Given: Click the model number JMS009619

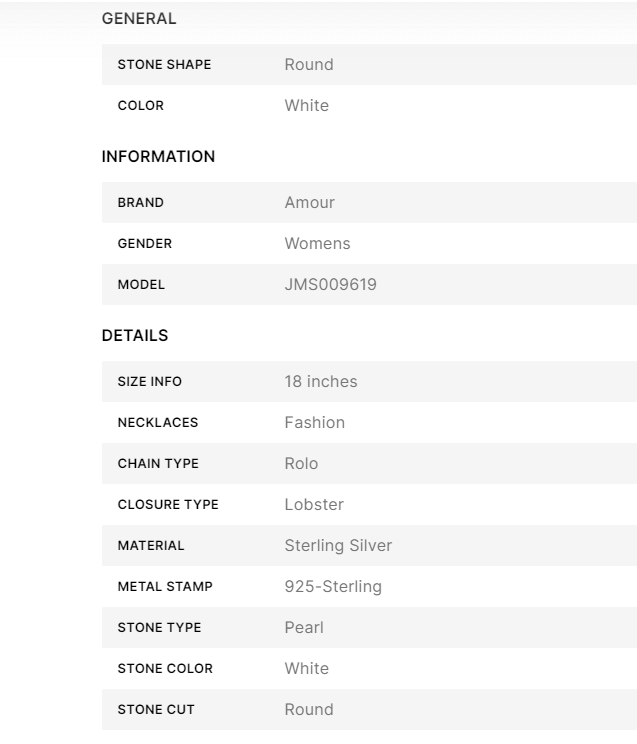Looking at the screenshot, I should pyautogui.click(x=330, y=285).
